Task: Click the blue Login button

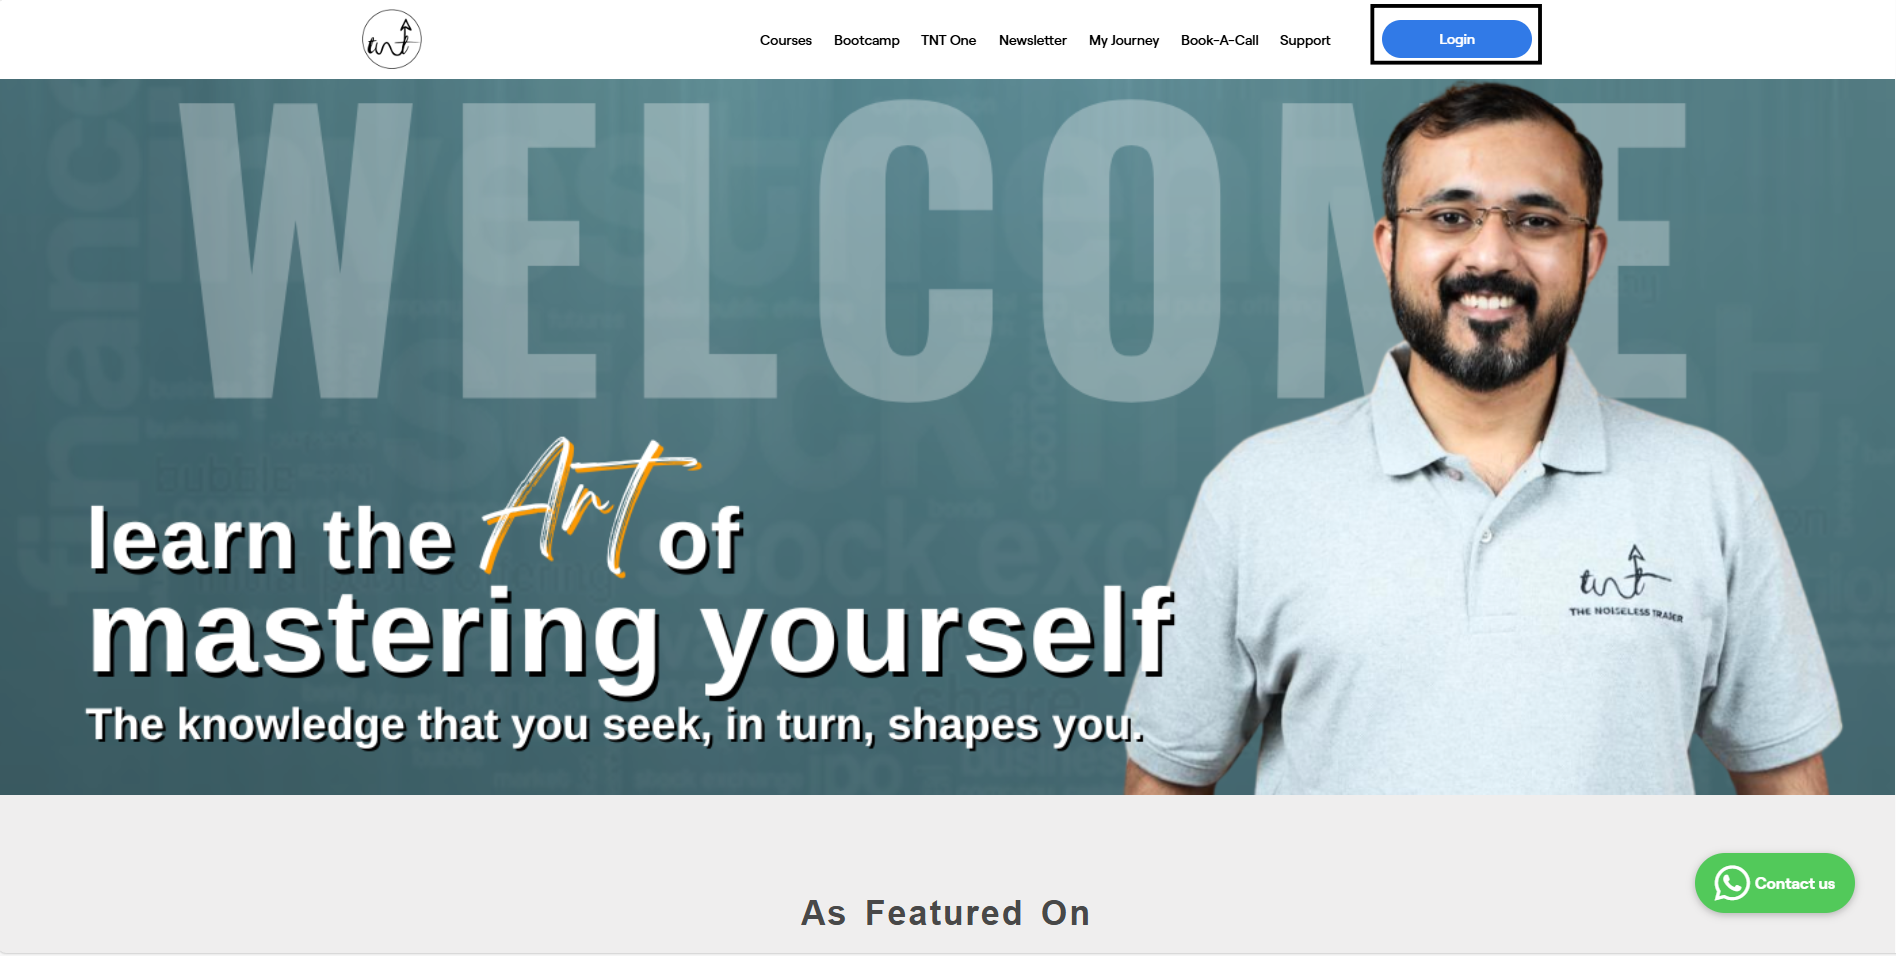Action: pos(1456,39)
